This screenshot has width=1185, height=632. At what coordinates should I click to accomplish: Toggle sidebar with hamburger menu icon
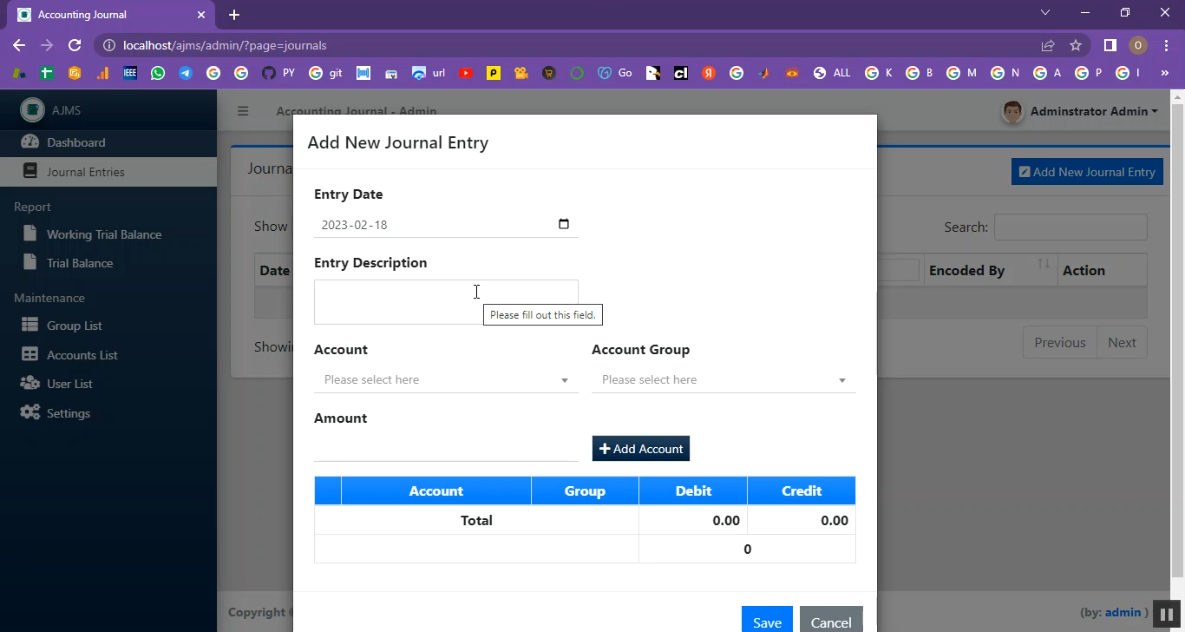point(243,111)
